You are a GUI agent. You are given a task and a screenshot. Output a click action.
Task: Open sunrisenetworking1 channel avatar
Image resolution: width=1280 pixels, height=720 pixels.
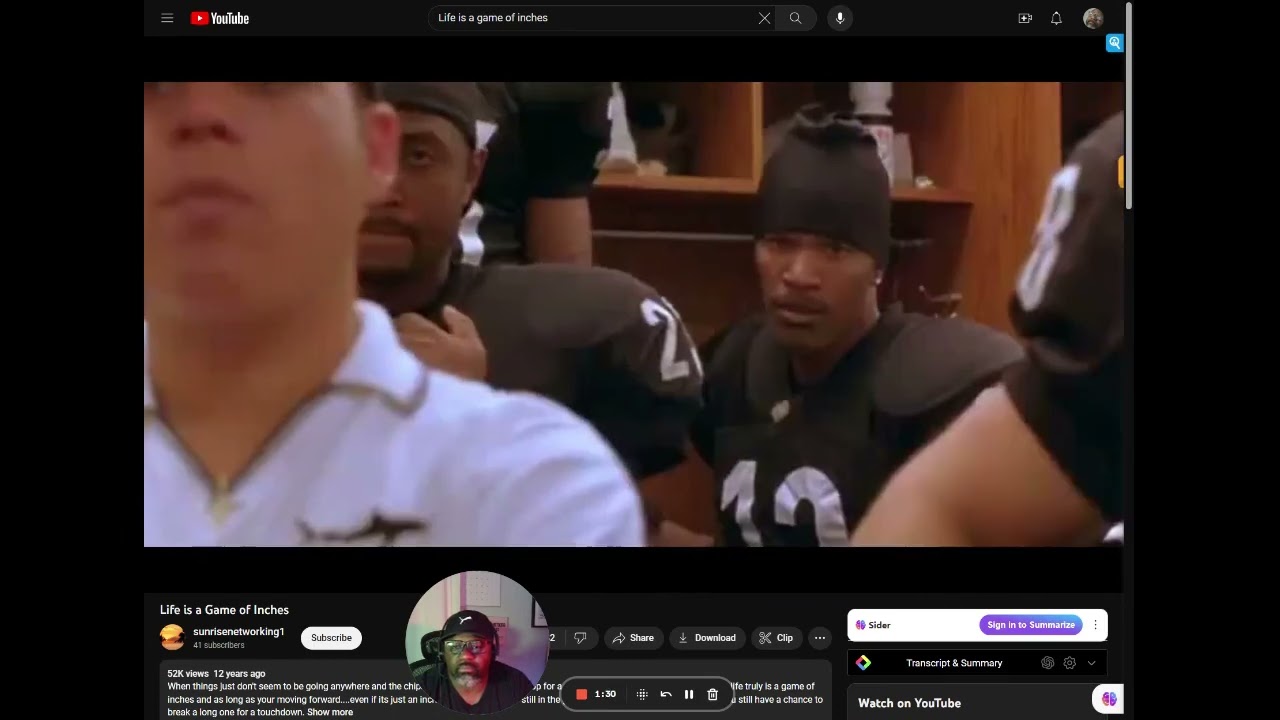[x=172, y=637]
